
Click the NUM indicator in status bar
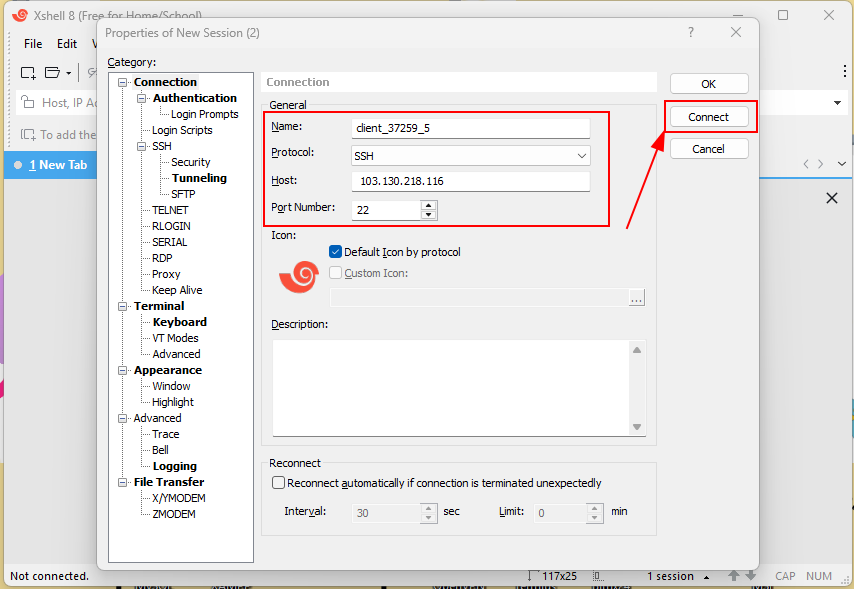coord(819,575)
